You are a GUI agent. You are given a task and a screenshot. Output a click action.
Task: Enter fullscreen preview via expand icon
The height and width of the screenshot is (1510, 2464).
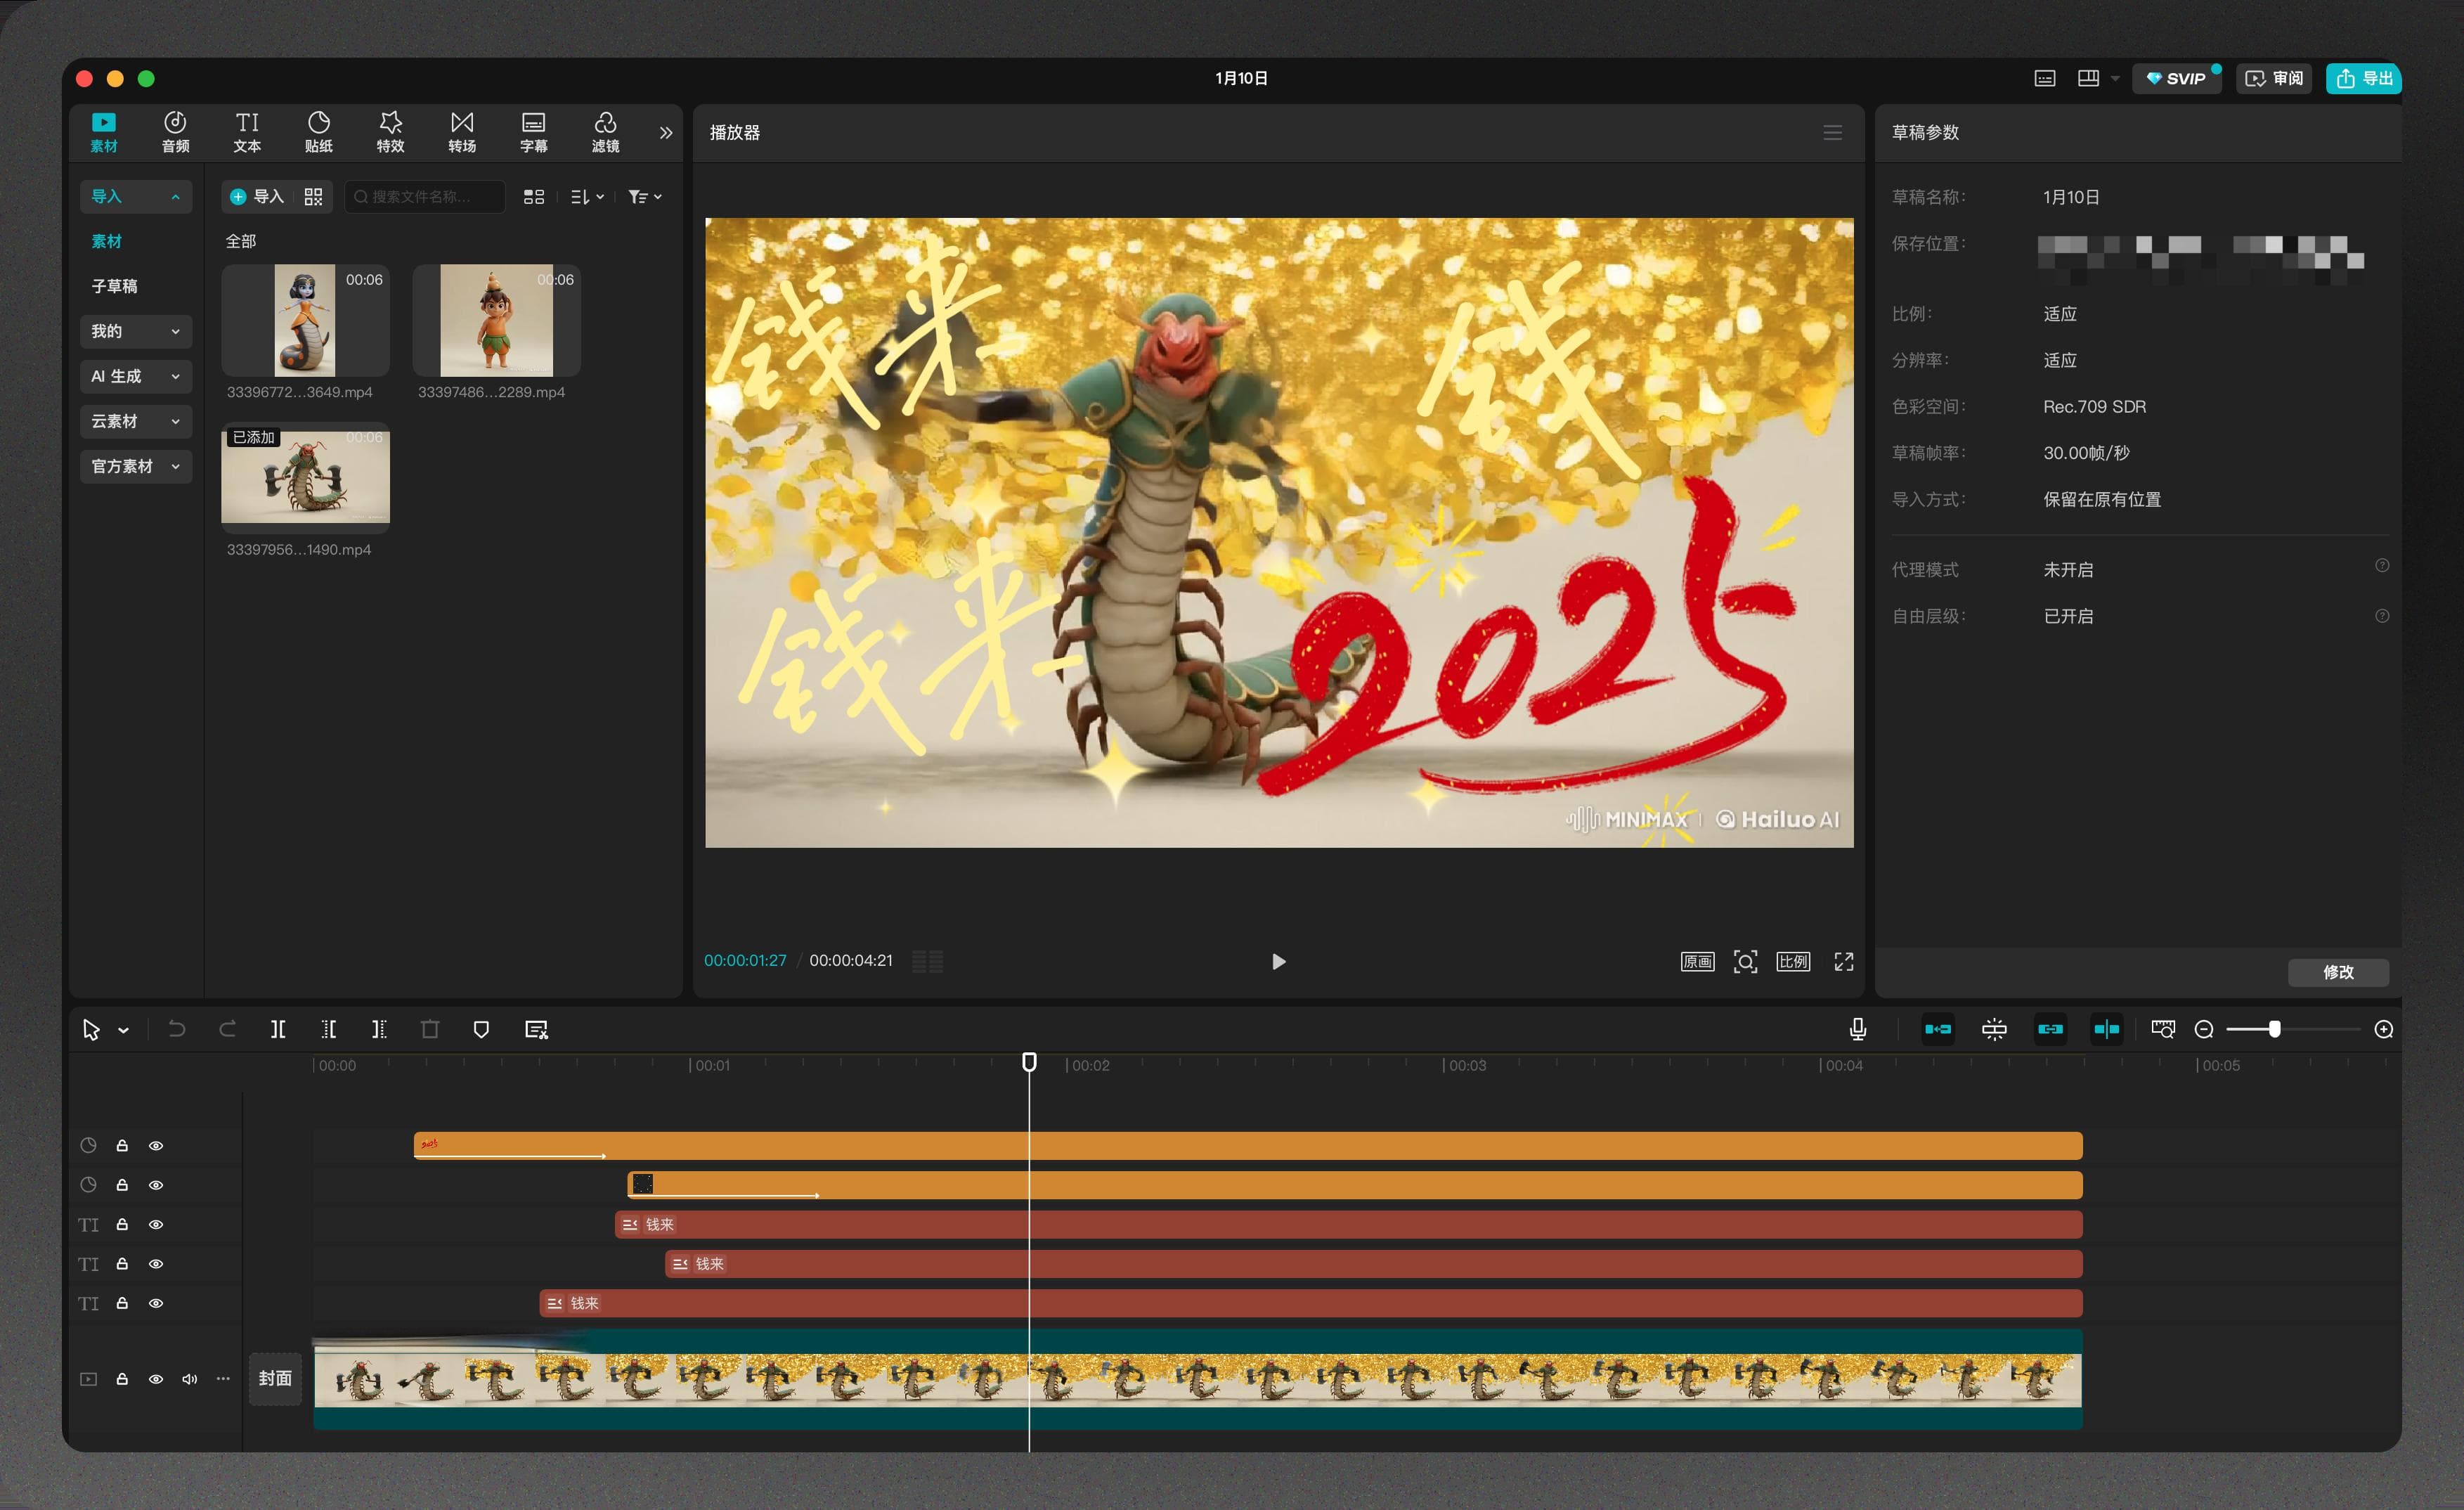pos(1844,962)
